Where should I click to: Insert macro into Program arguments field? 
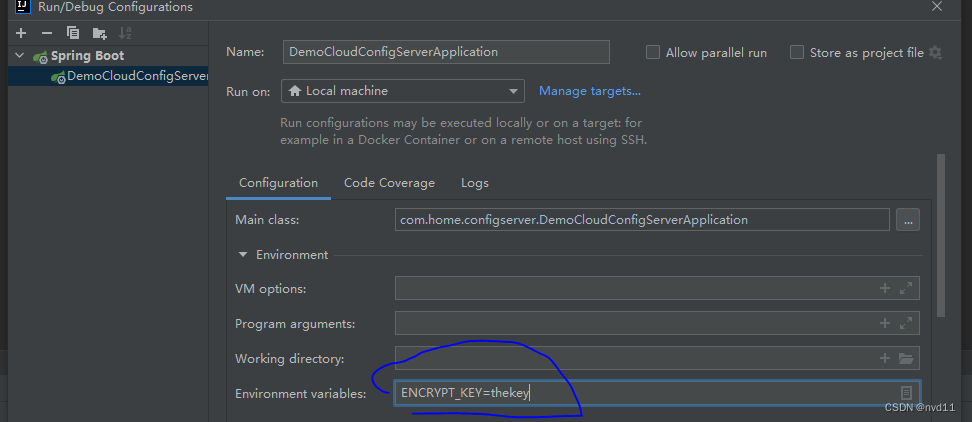(884, 323)
